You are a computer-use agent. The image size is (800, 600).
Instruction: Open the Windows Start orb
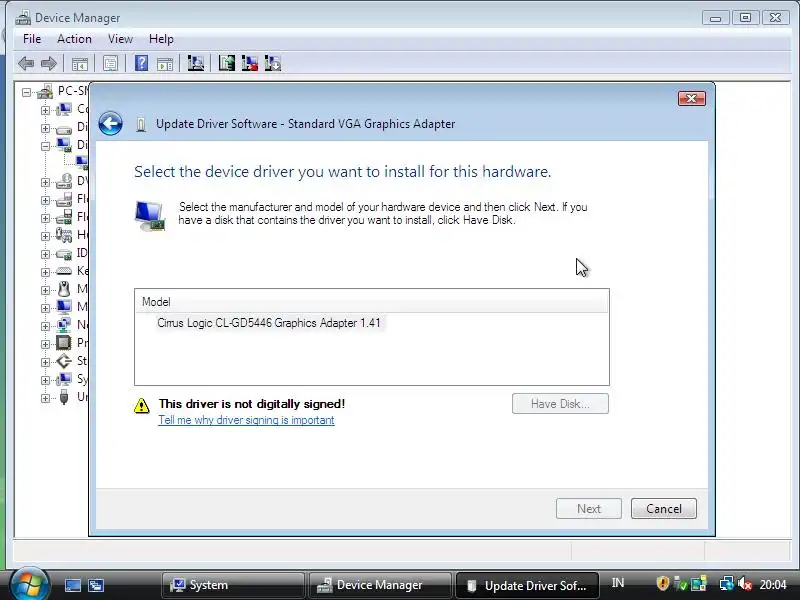(x=29, y=584)
